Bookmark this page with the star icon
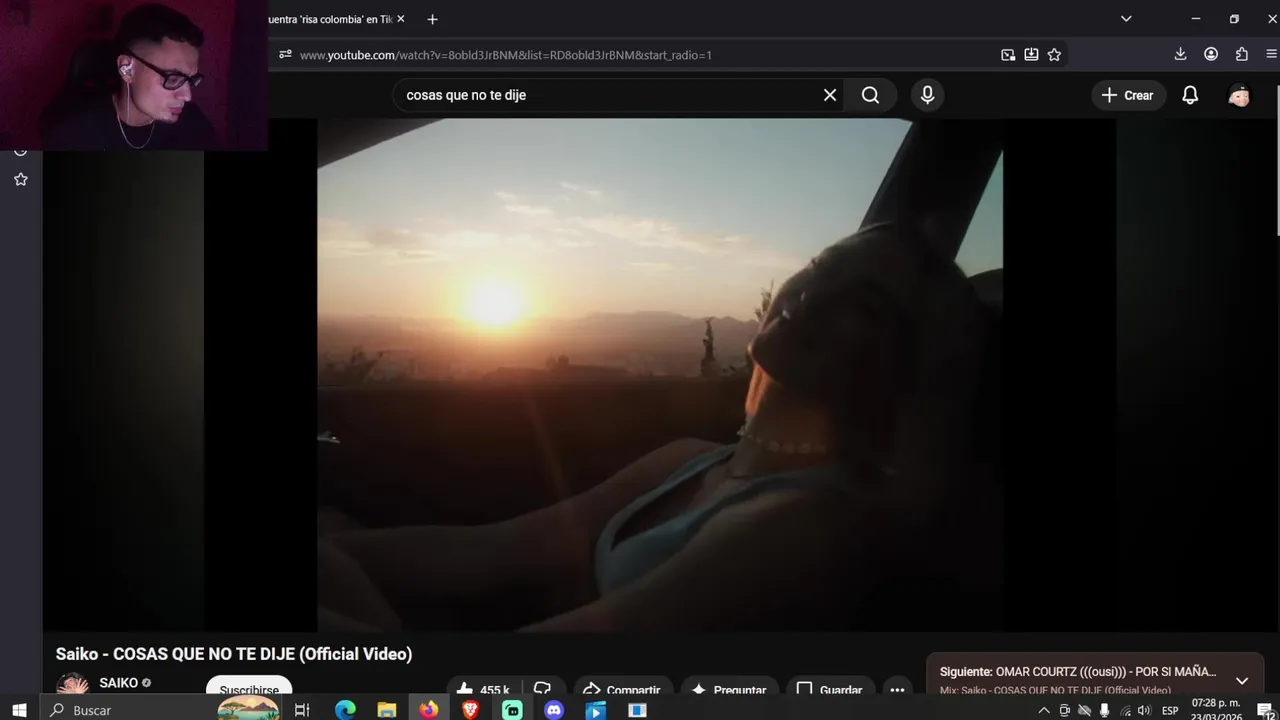 [1054, 55]
